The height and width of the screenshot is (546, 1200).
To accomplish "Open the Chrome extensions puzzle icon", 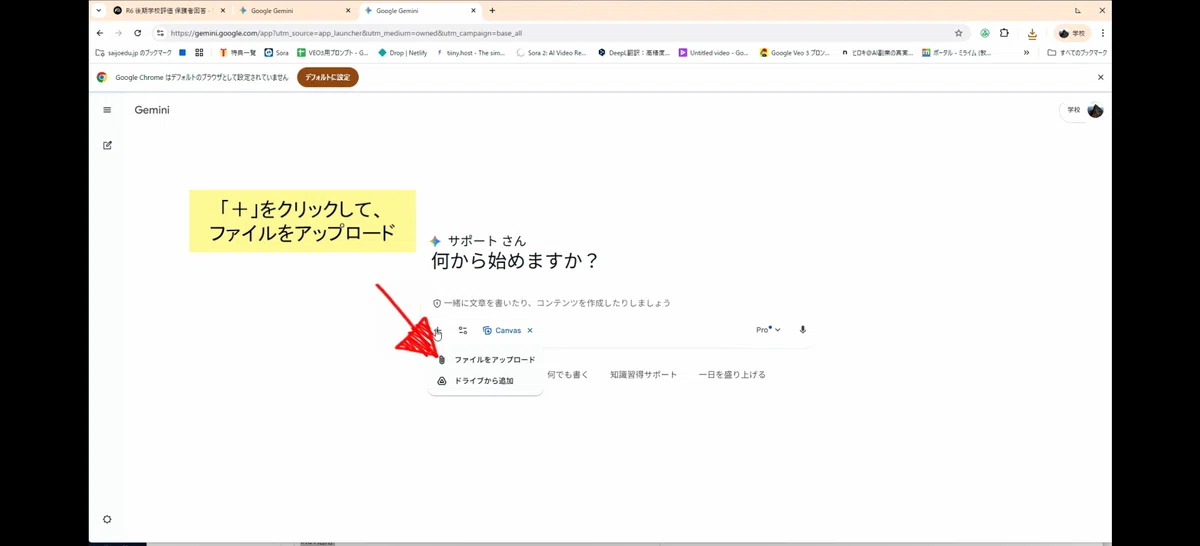I will point(1004,33).
